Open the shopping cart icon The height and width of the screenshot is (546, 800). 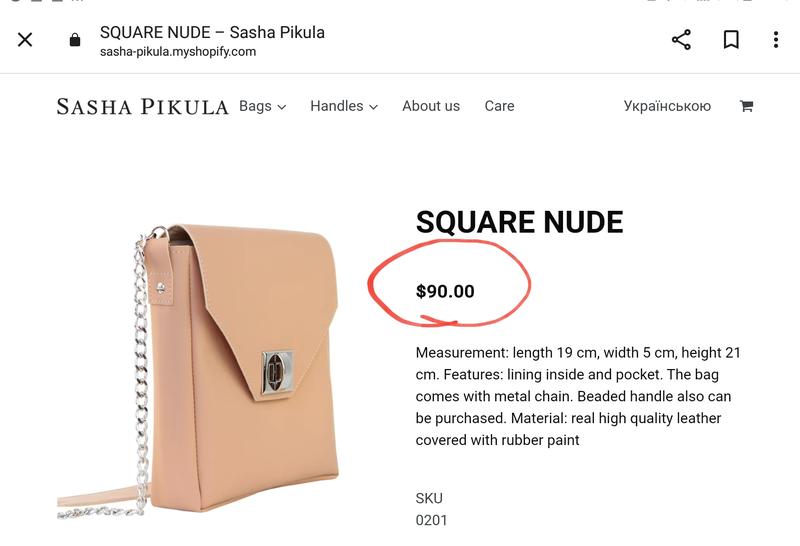coord(746,106)
